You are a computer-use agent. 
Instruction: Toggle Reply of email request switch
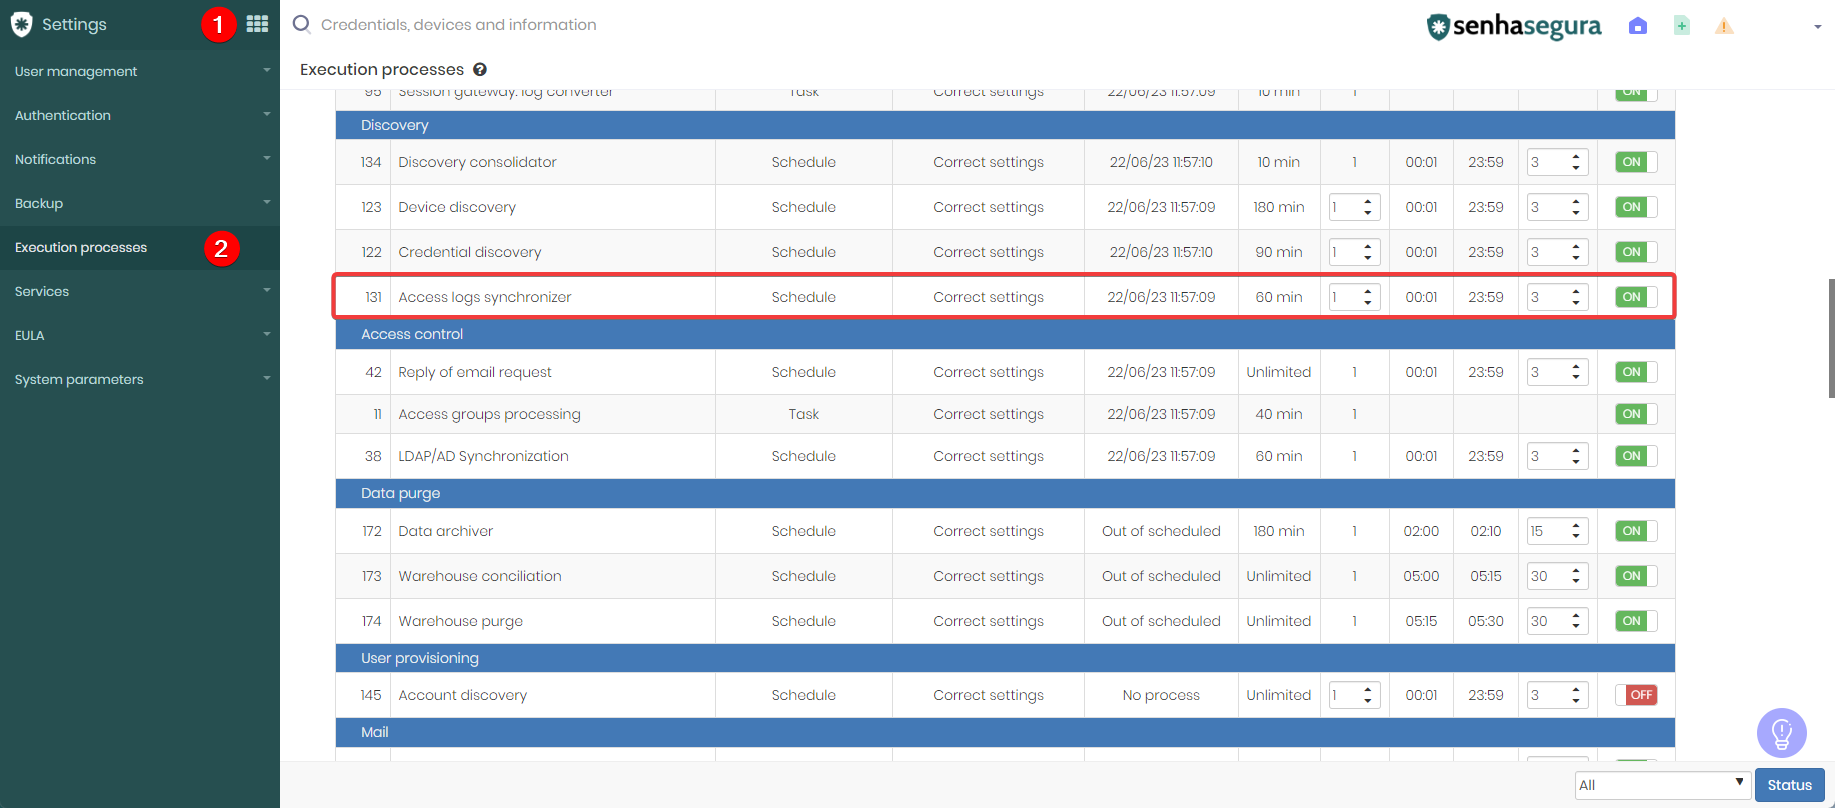(1636, 372)
